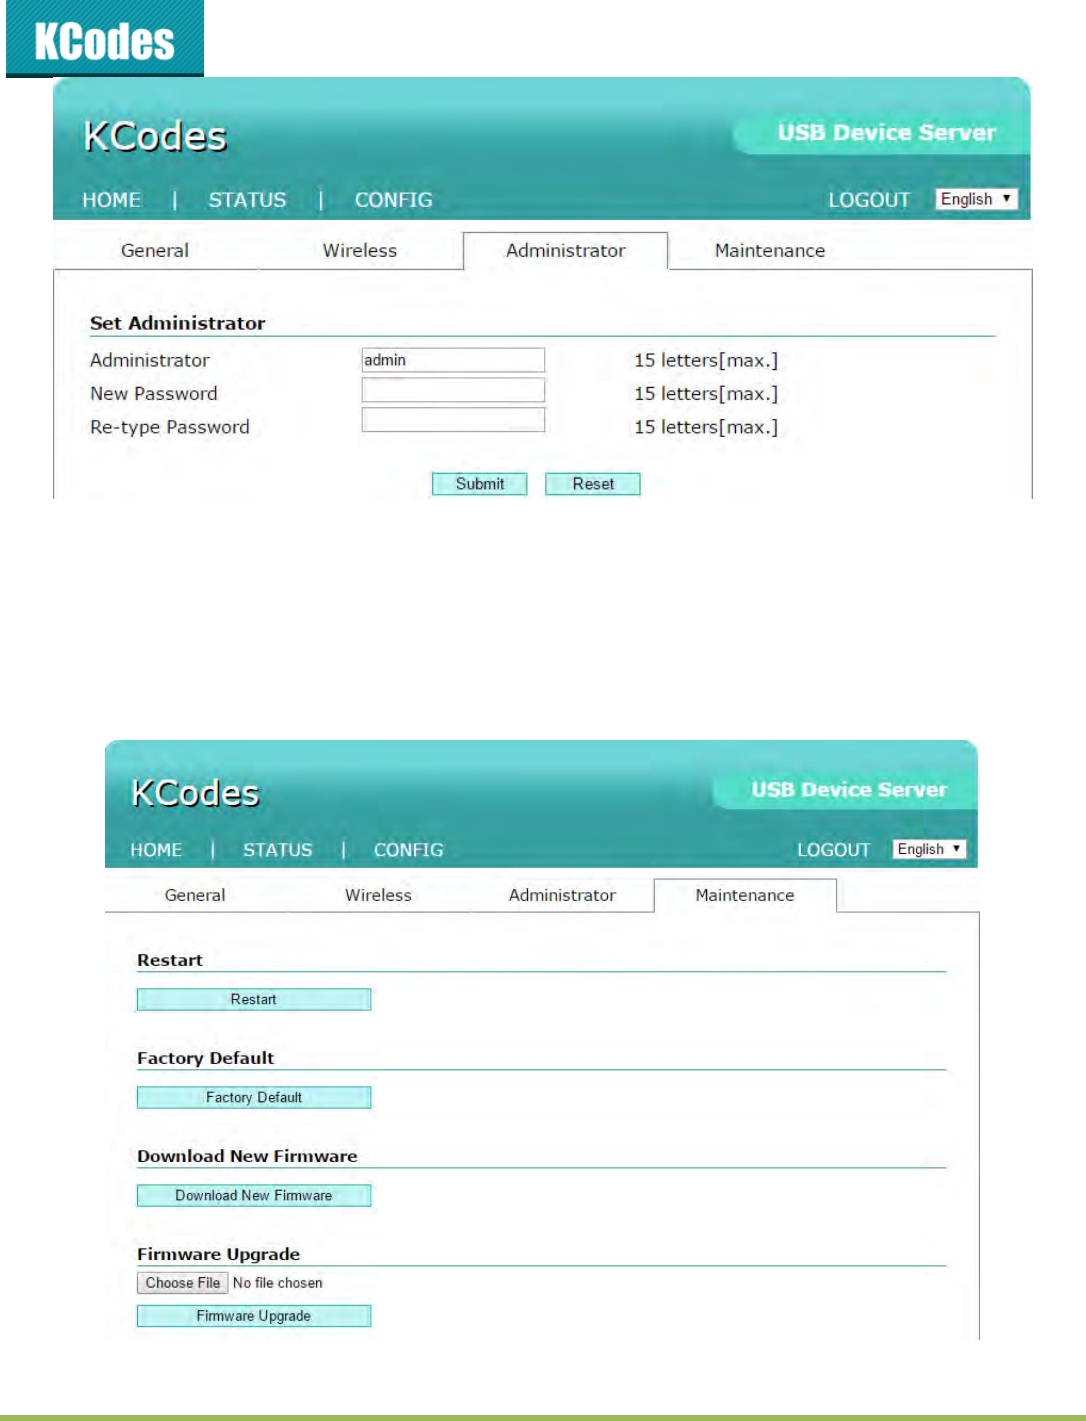1086x1421 pixels.
Task: Click LOGOUT on the Maintenance page
Action: 833,850
